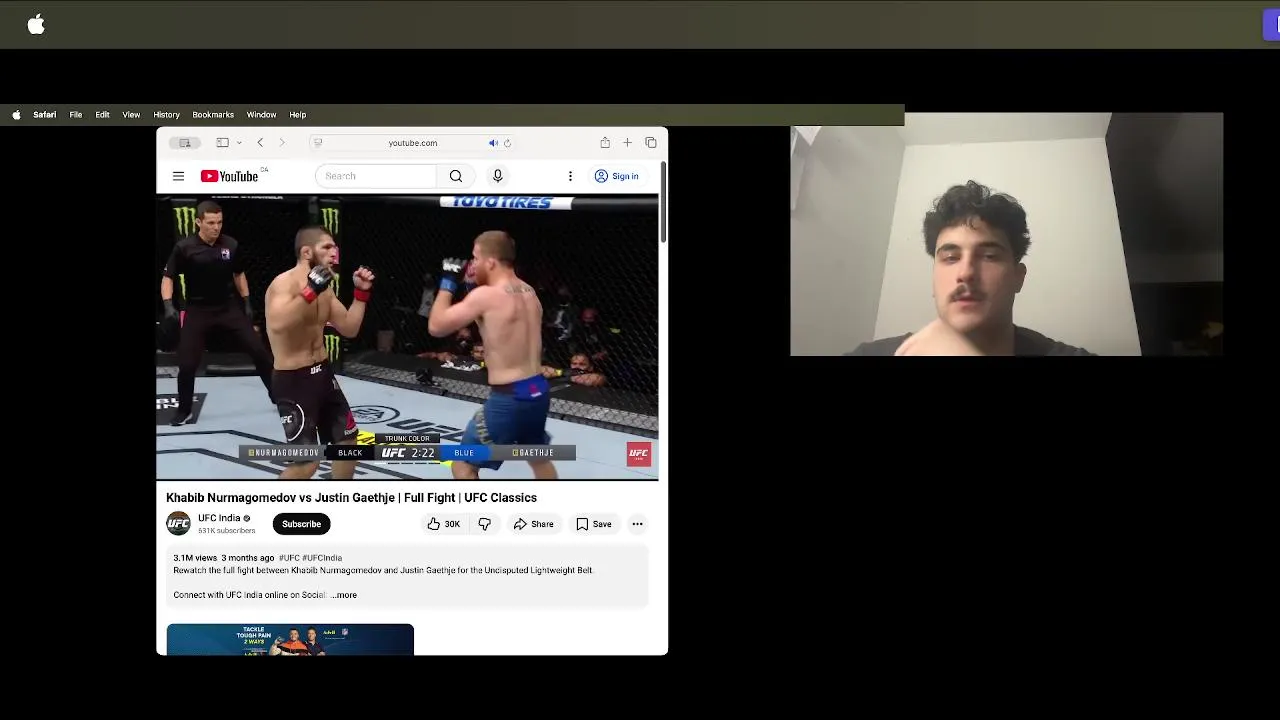Subscribe to UFC India
Image resolution: width=1280 pixels, height=720 pixels.
tap(301, 524)
